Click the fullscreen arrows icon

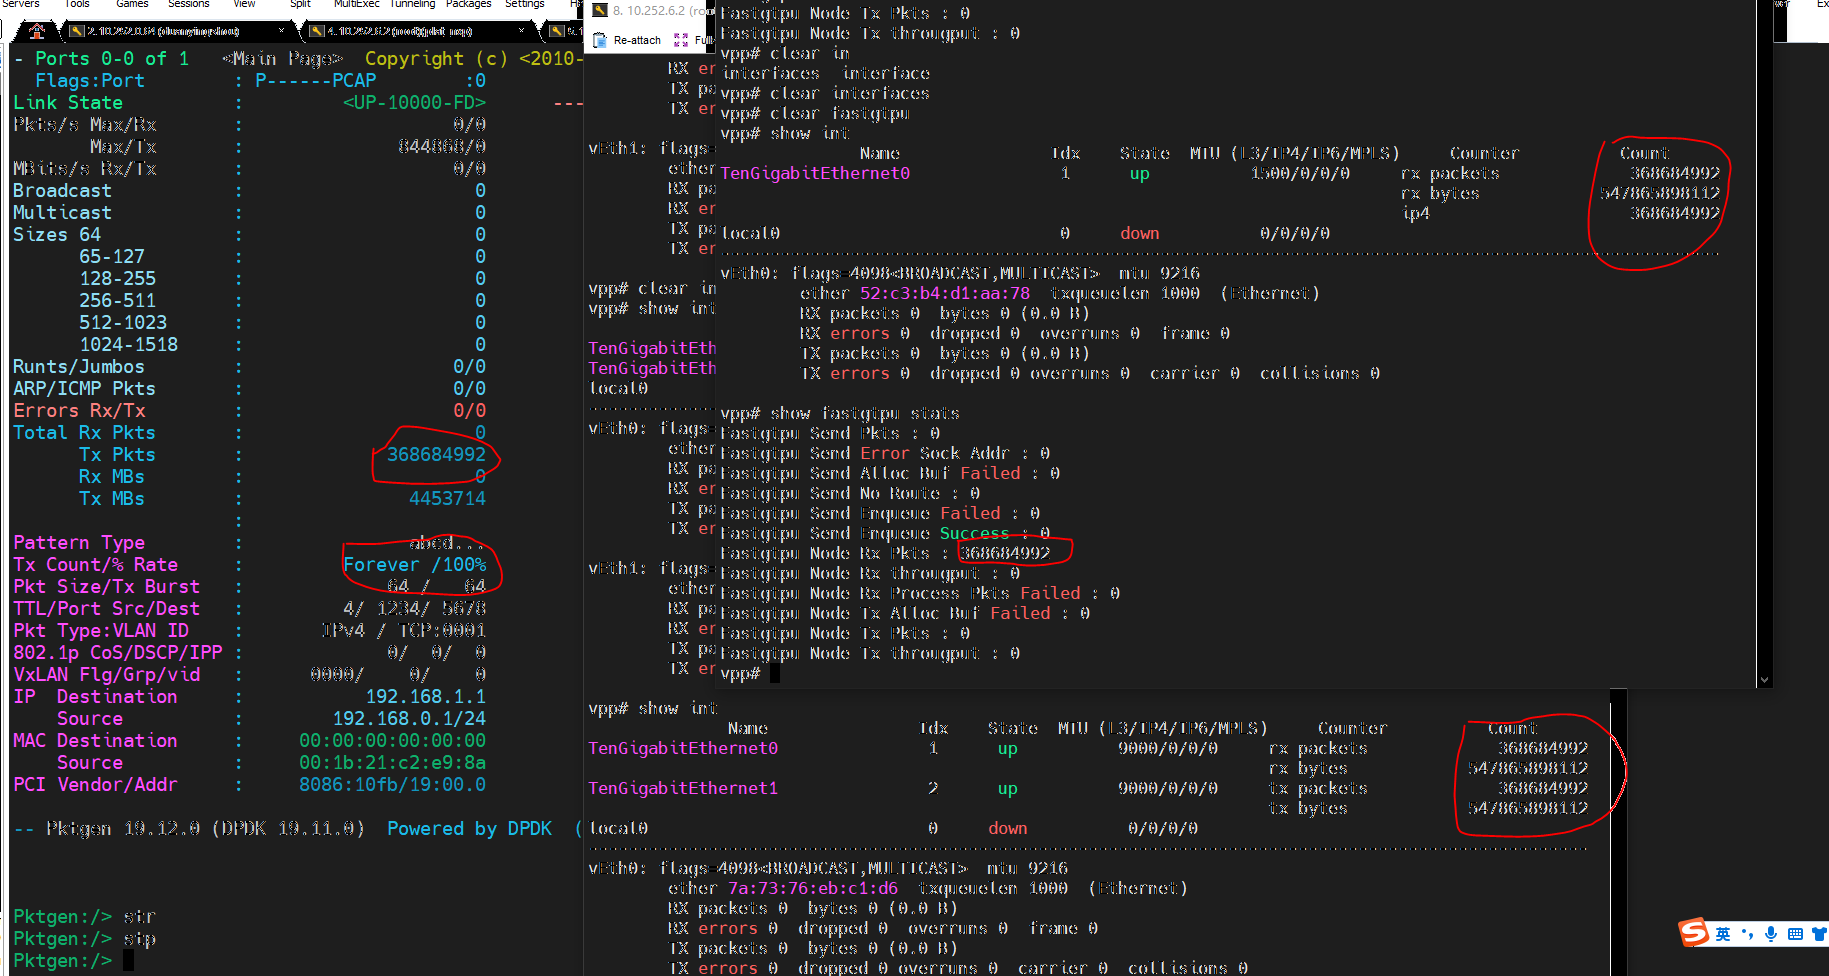[681, 40]
